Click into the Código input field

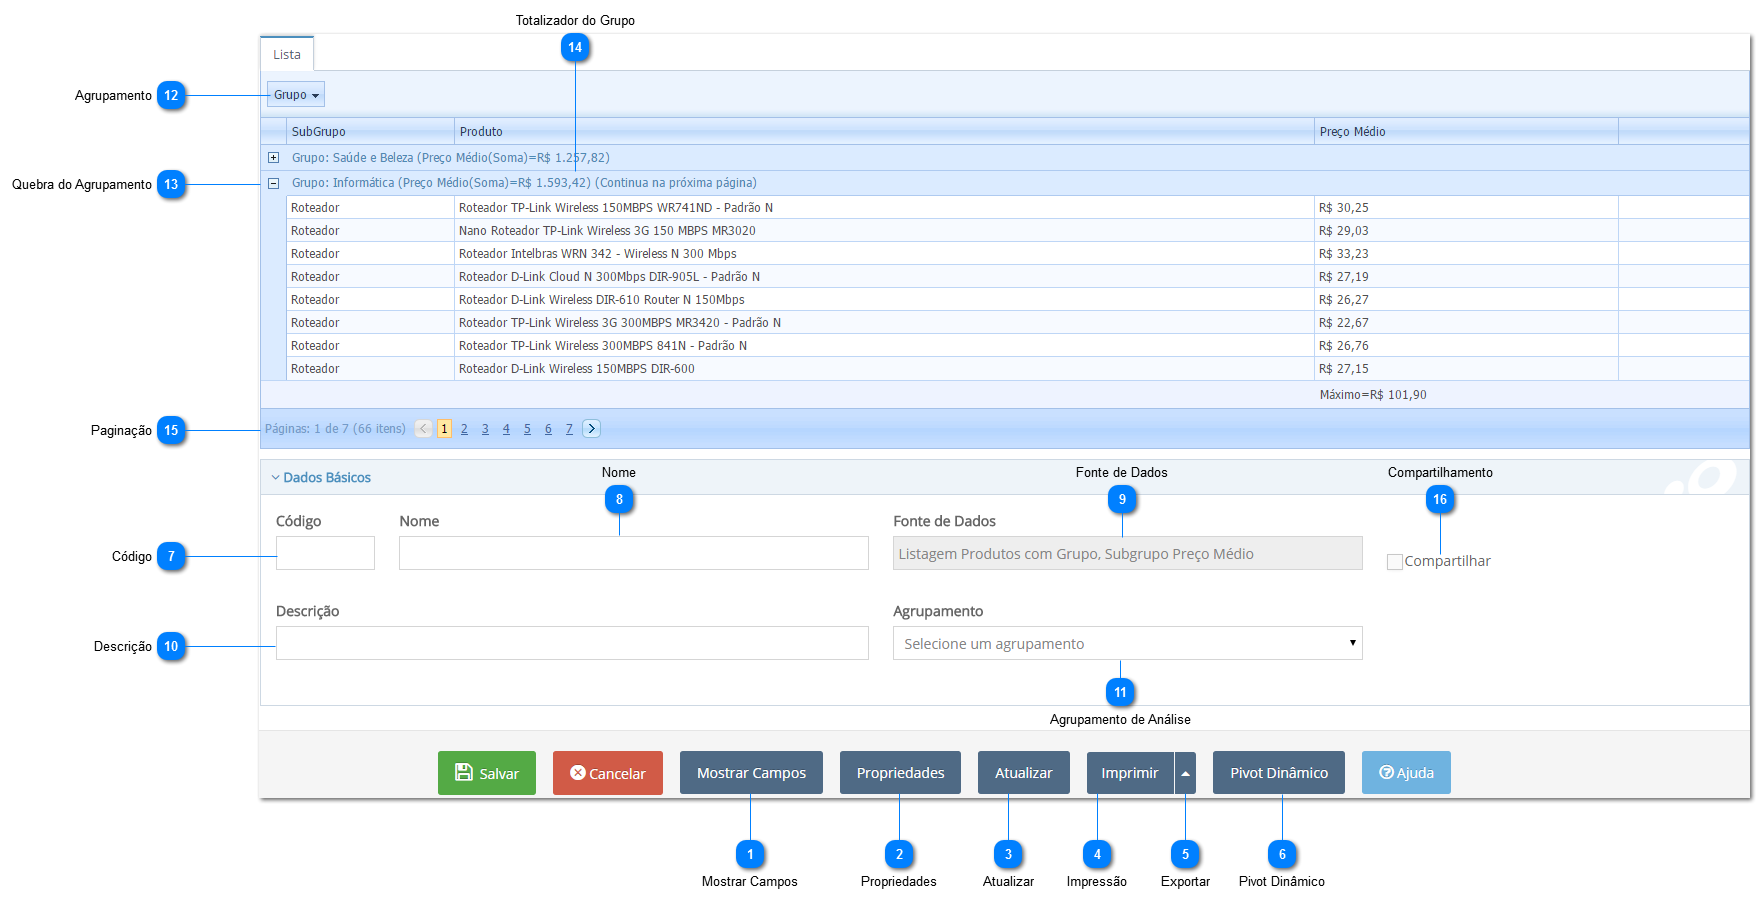[x=325, y=553]
